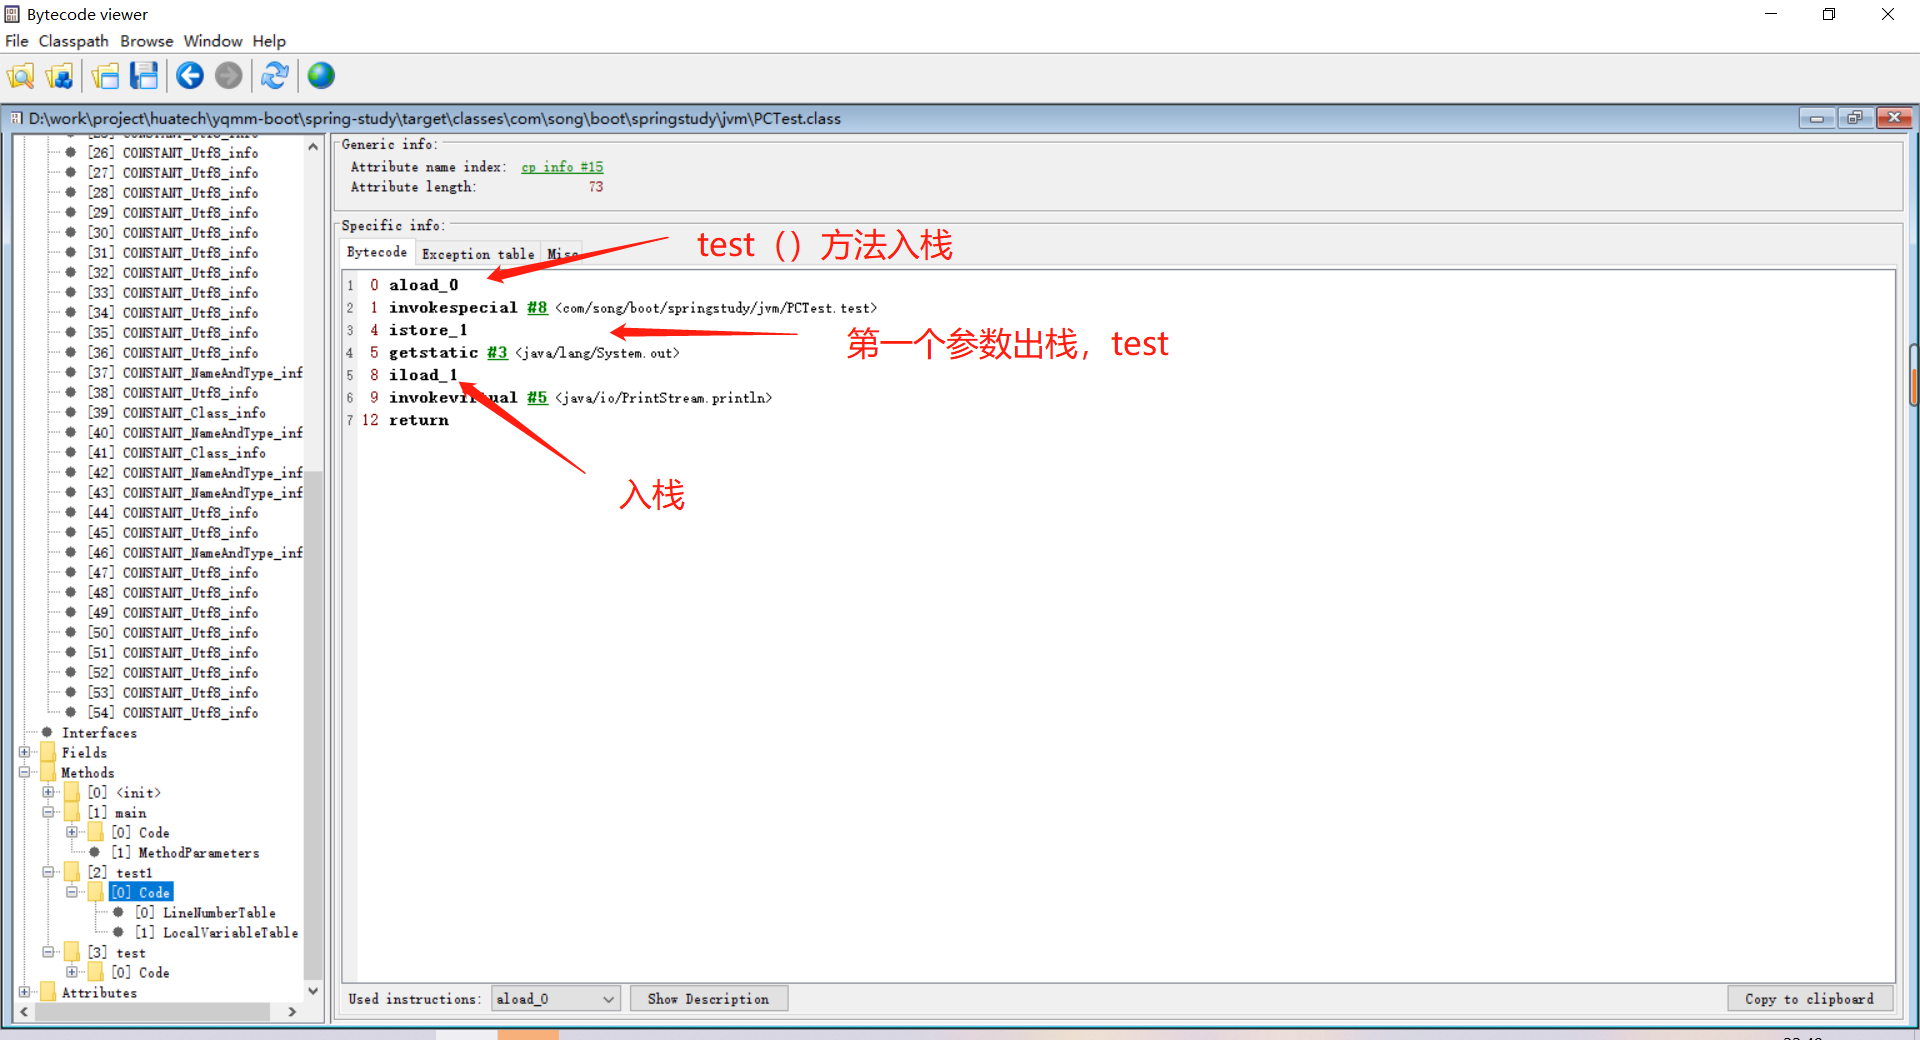The width and height of the screenshot is (1920, 1040).
Task: Collapse the Methods tree node
Action: point(25,772)
